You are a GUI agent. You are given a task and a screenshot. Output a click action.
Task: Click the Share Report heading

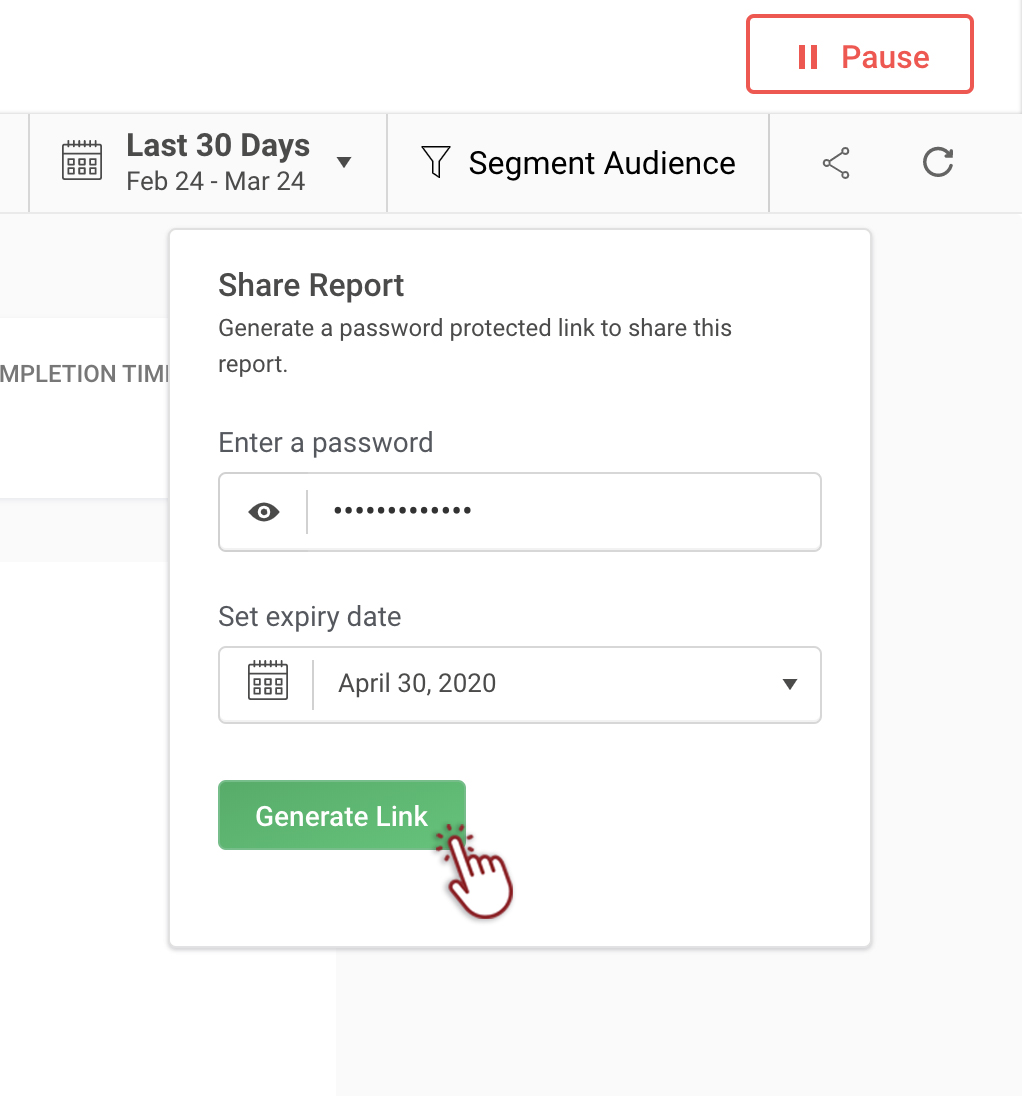[x=311, y=285]
